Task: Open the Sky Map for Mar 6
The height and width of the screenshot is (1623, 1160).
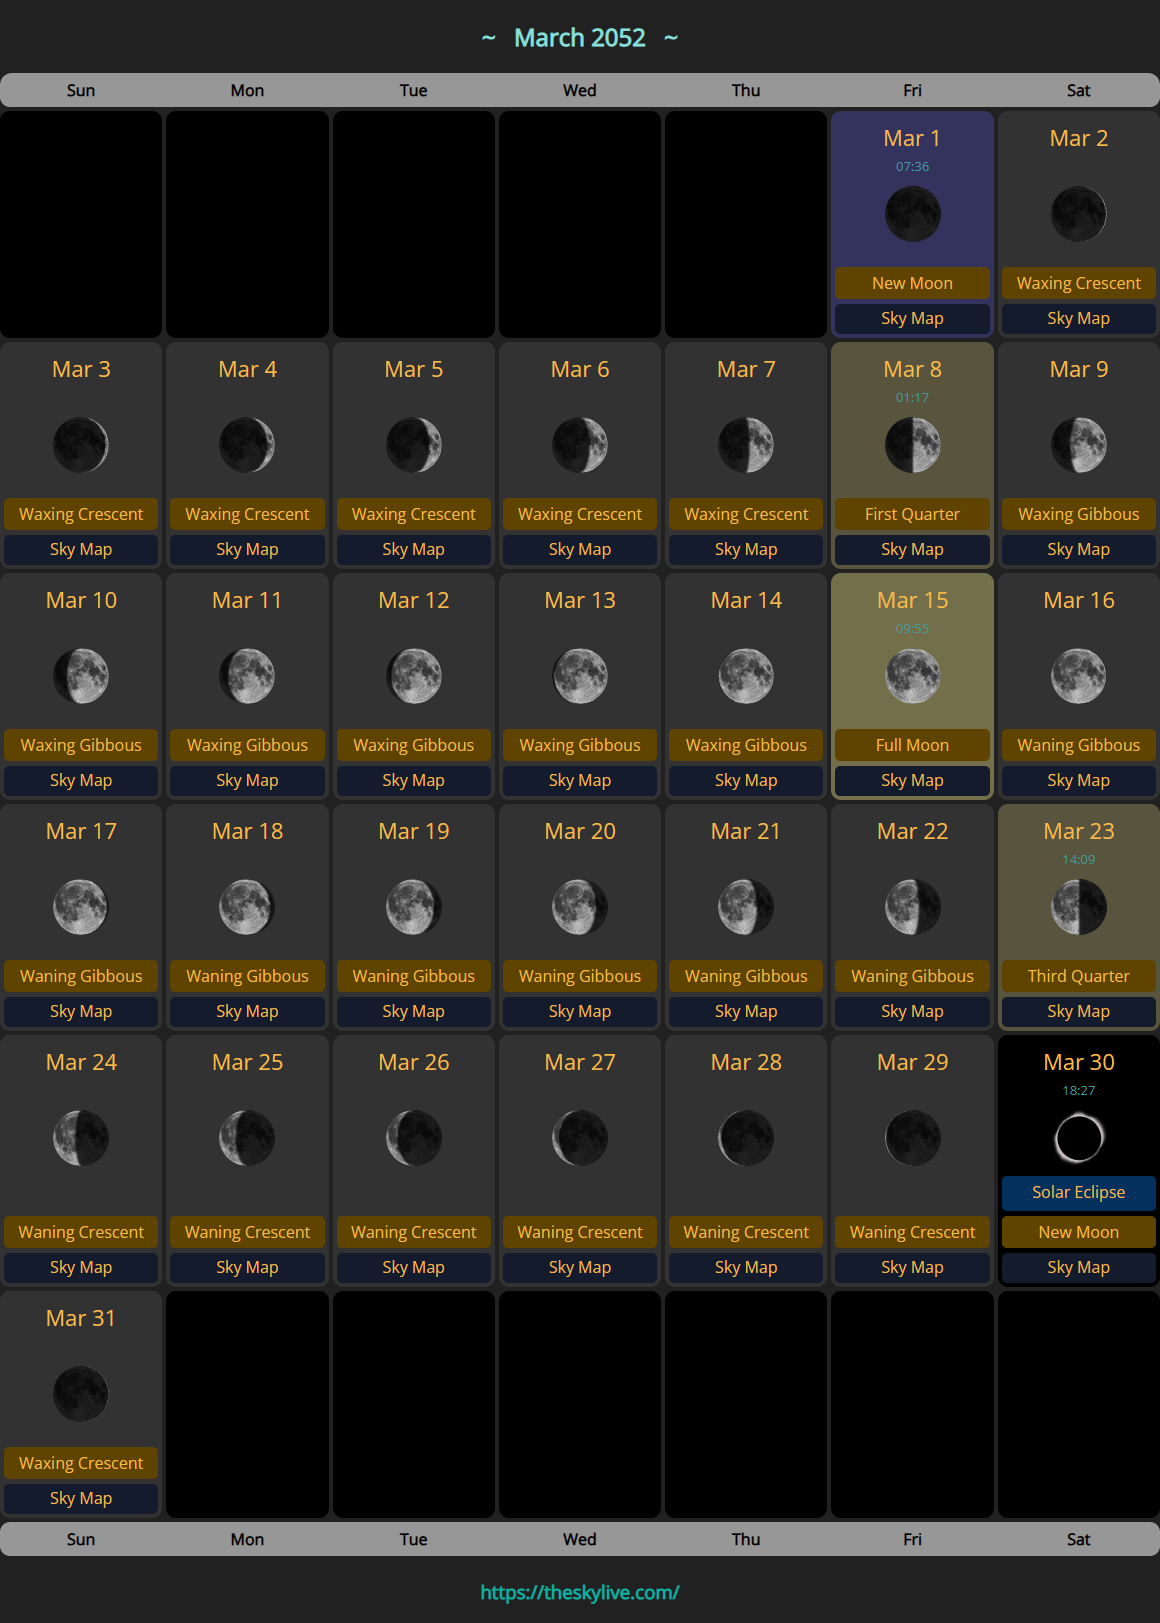Action: coord(580,549)
